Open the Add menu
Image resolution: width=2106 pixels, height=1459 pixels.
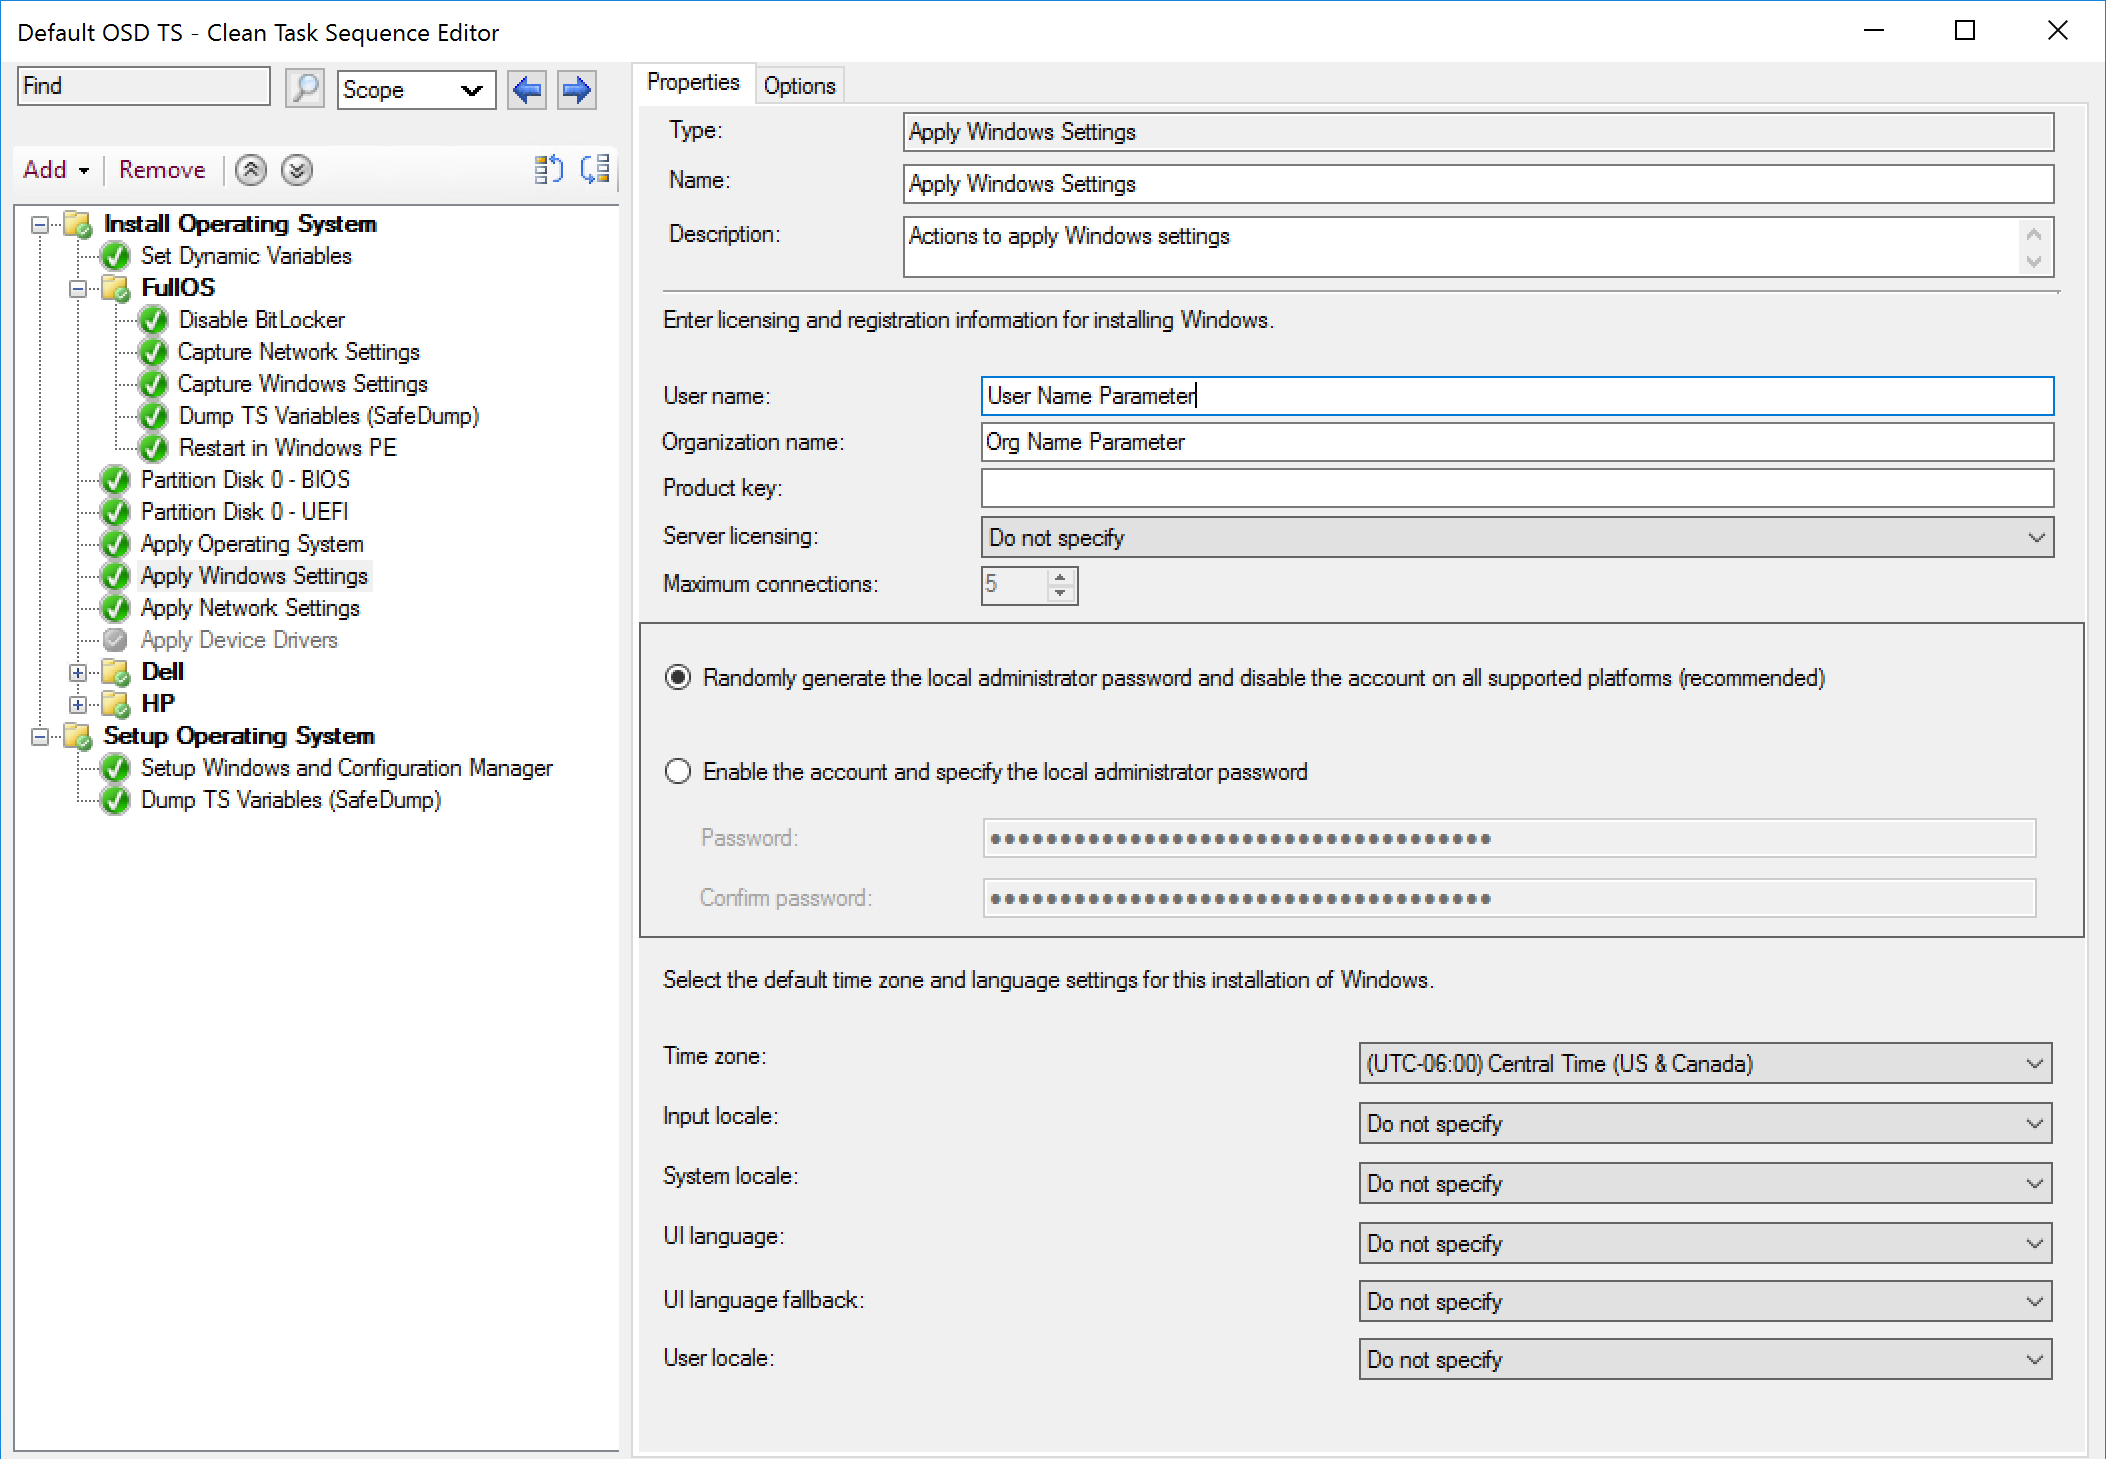tap(56, 170)
